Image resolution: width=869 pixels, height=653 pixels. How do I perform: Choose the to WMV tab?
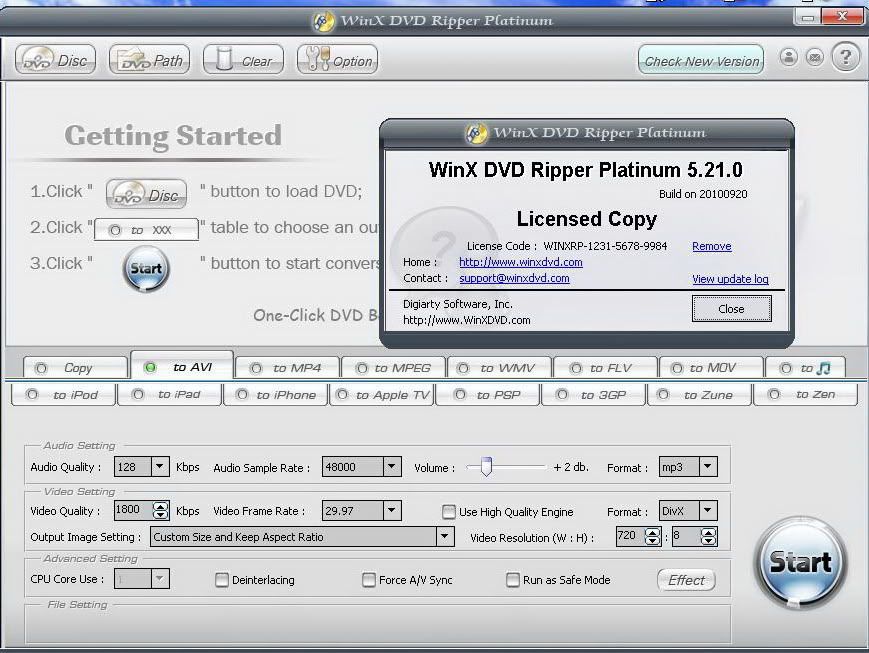click(x=499, y=368)
